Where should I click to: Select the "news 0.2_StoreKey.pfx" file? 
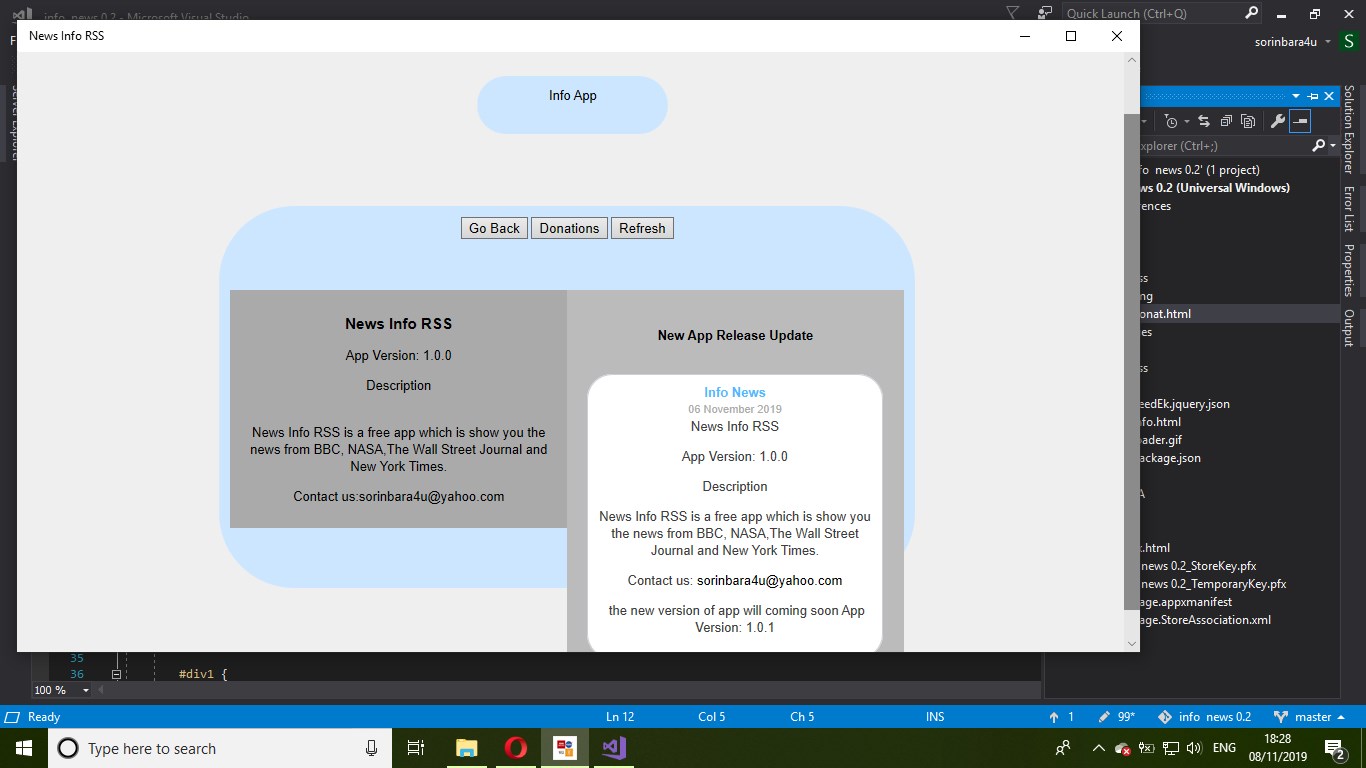[1198, 566]
